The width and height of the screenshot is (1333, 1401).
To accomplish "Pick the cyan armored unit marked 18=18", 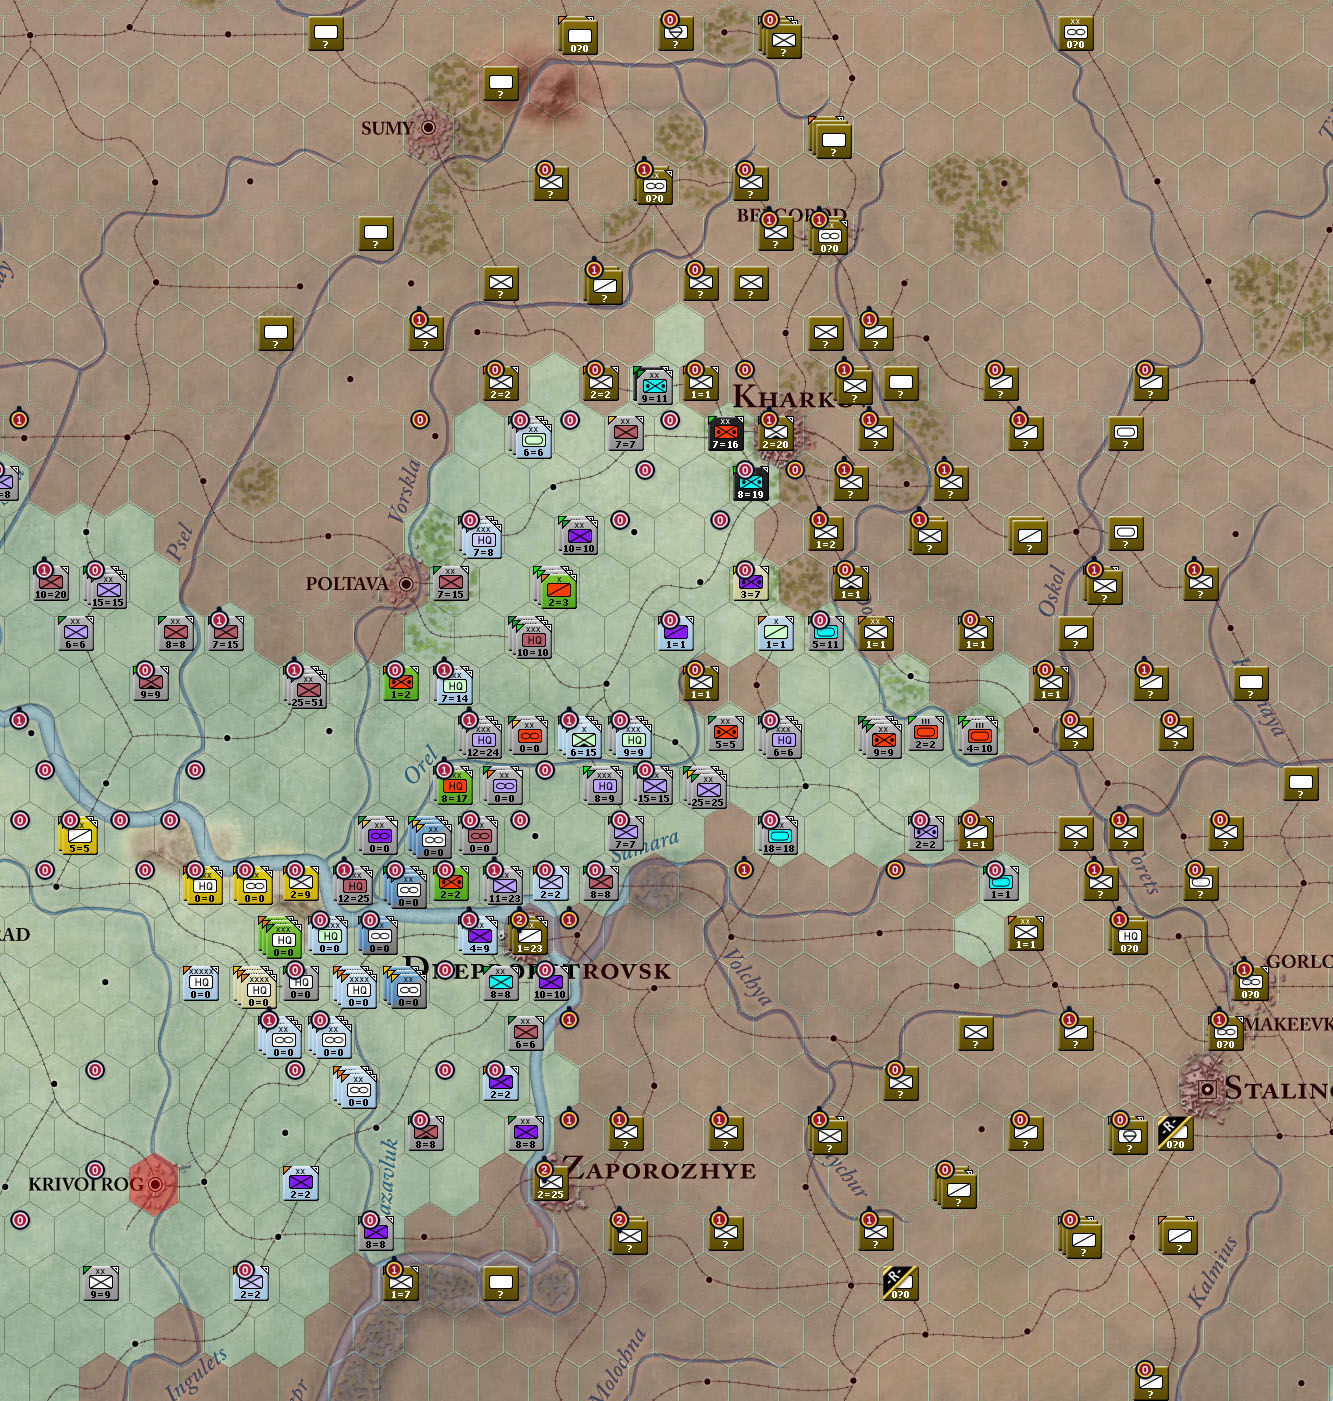I will tap(780, 835).
